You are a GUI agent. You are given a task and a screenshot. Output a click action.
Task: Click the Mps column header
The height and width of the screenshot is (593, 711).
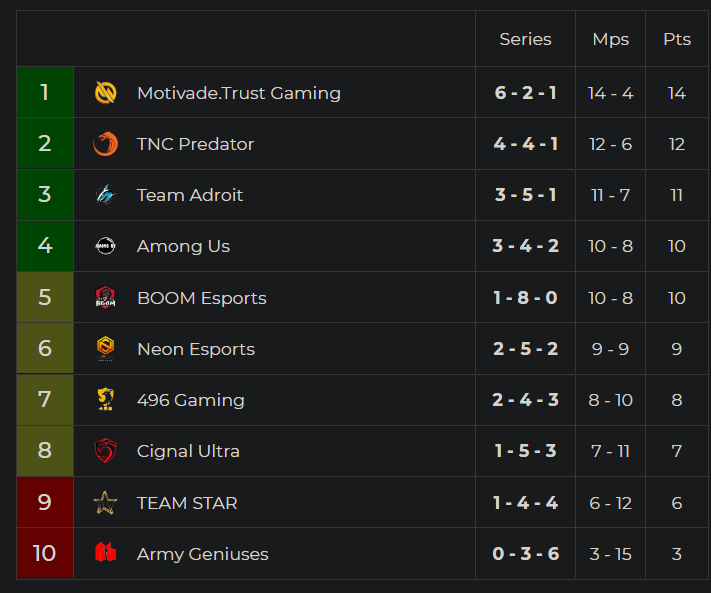610,39
